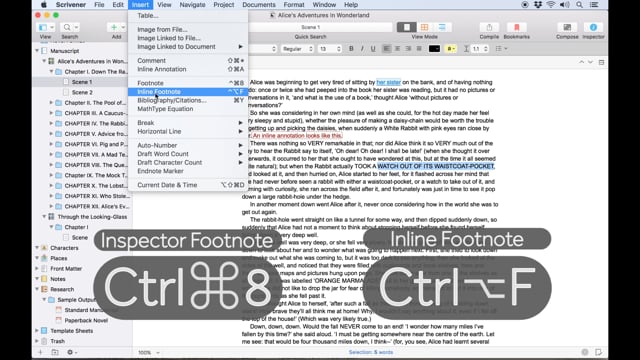Toggle underline formatting
Image resolution: width=640 pixels, height=360 pixels.
[x=373, y=49]
